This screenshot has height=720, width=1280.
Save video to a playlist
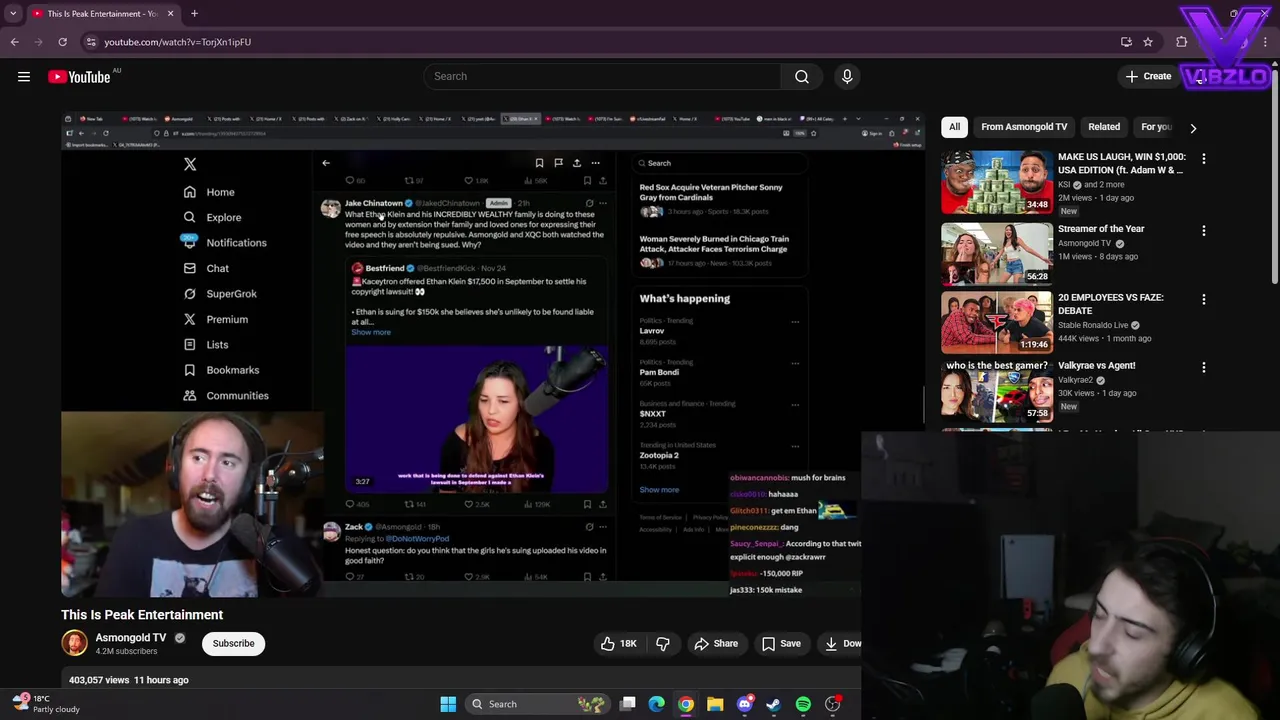pyautogui.click(x=781, y=643)
